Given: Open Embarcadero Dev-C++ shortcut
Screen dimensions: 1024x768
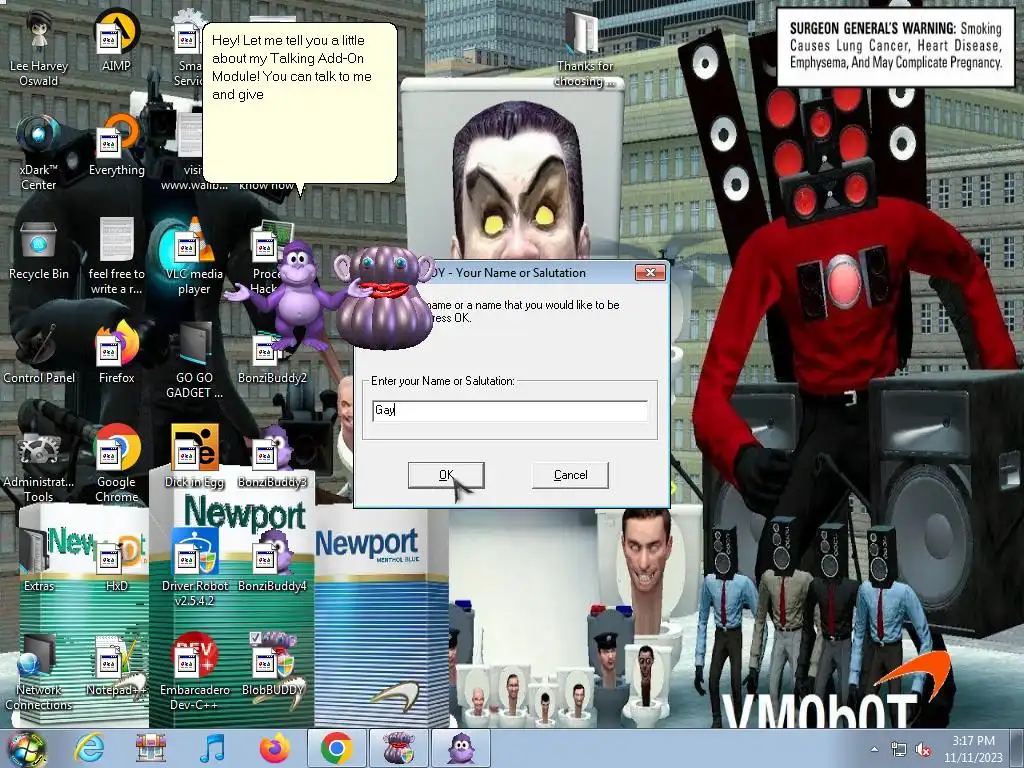Looking at the screenshot, I should coord(194,673).
